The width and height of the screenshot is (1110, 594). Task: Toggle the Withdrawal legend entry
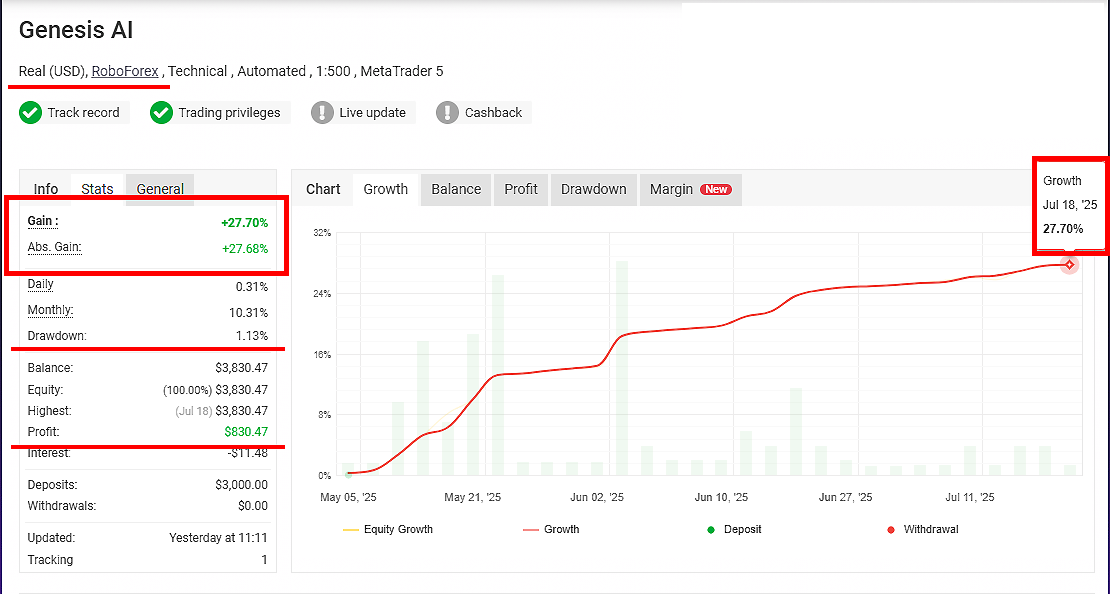click(922, 529)
